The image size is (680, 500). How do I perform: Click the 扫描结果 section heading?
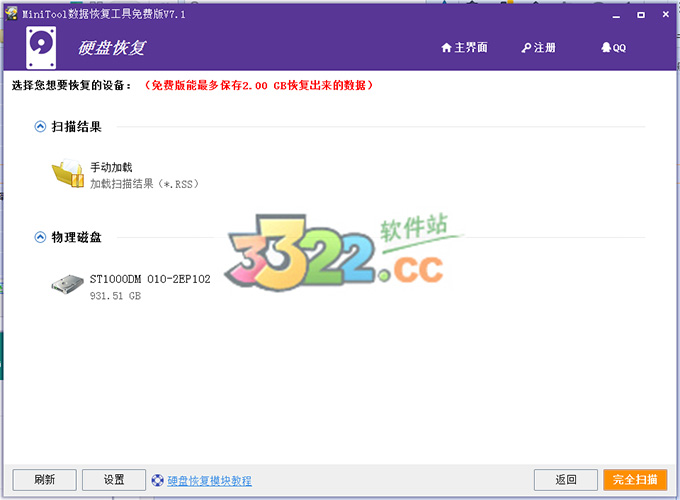pos(76,127)
